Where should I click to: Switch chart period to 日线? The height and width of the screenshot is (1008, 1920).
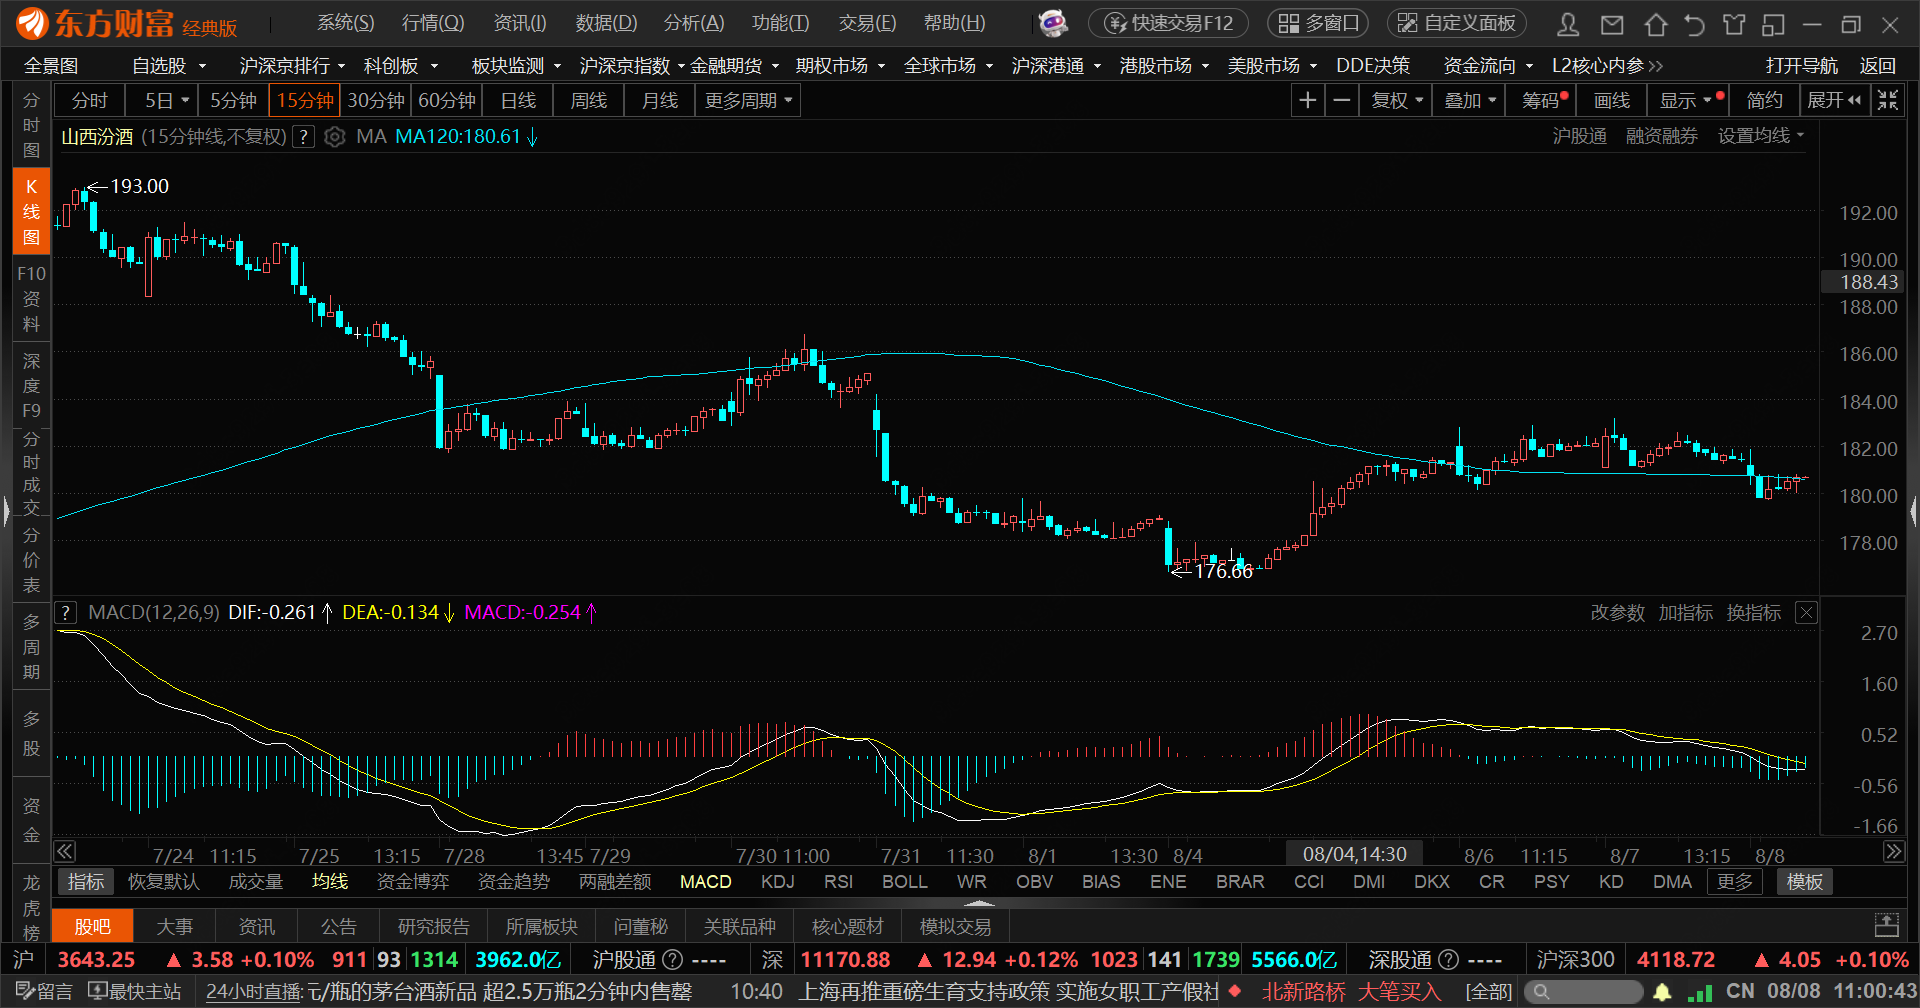click(518, 100)
